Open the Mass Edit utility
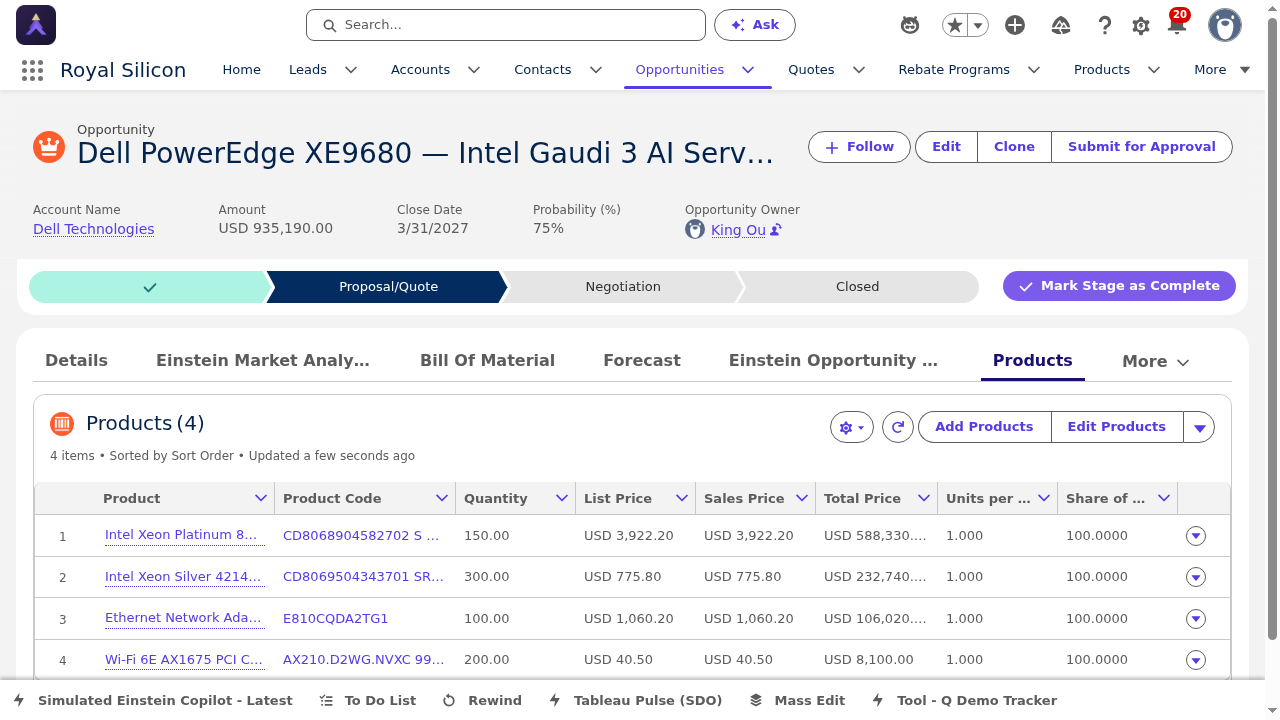 click(797, 701)
